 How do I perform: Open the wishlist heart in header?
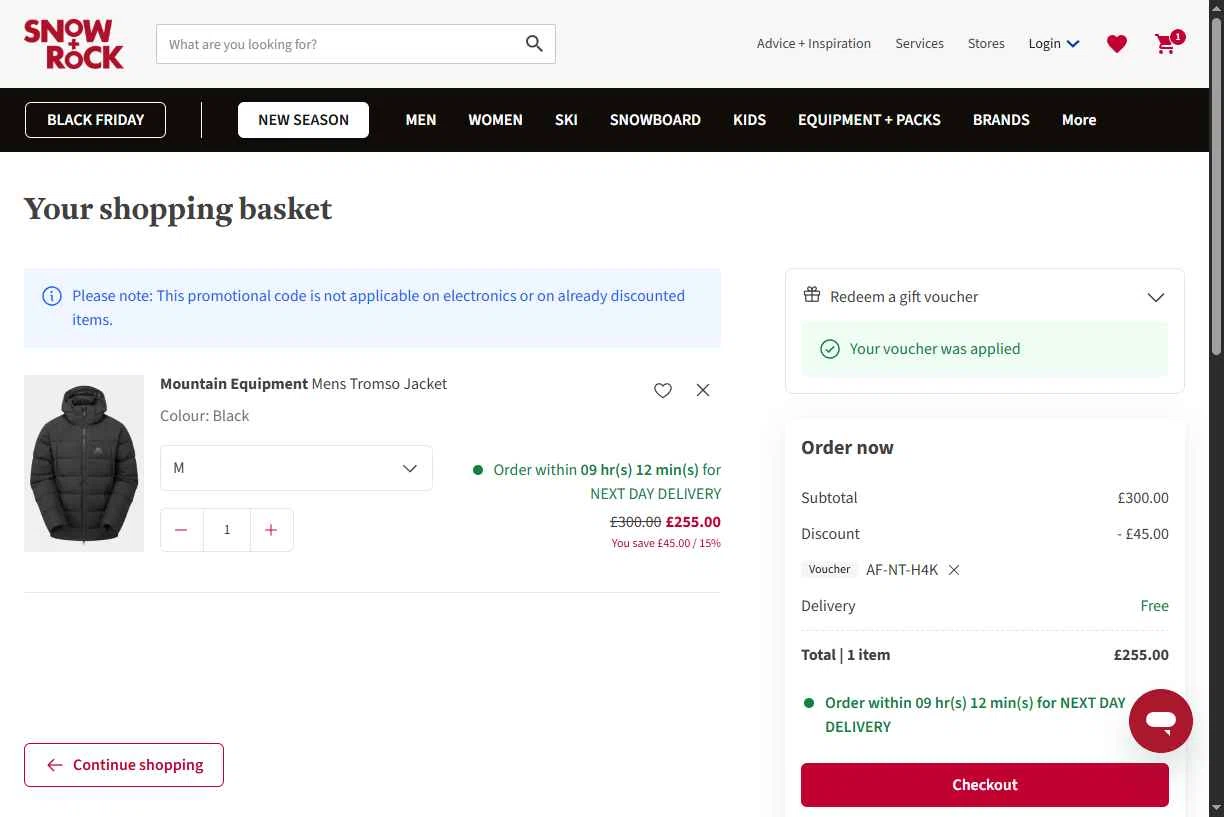(x=1117, y=44)
